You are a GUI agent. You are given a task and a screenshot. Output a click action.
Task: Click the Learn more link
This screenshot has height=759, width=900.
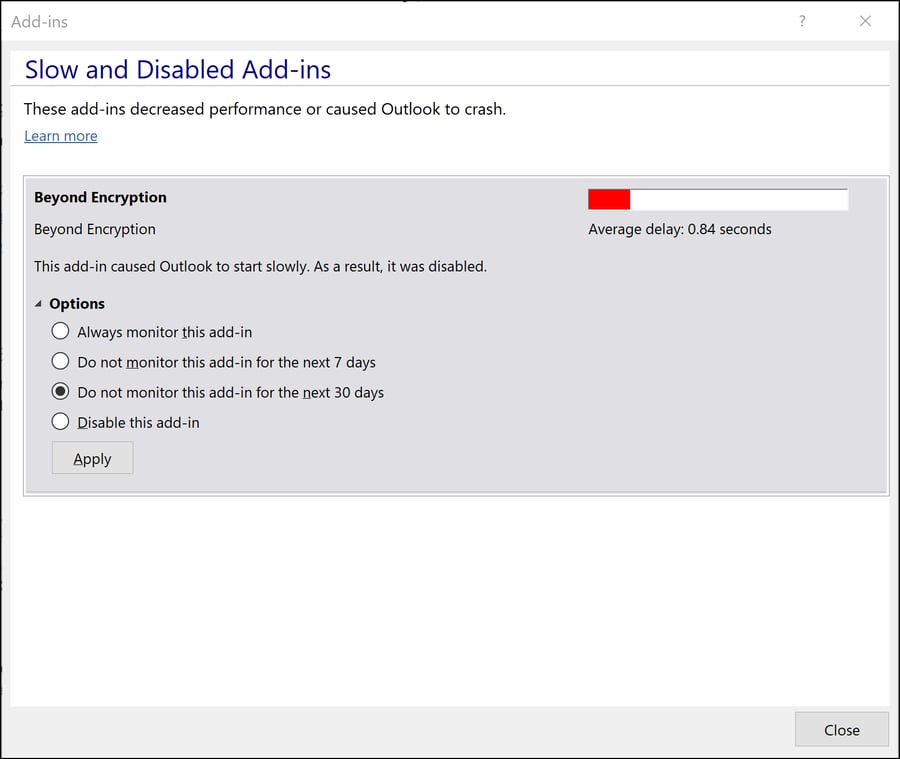(x=60, y=136)
